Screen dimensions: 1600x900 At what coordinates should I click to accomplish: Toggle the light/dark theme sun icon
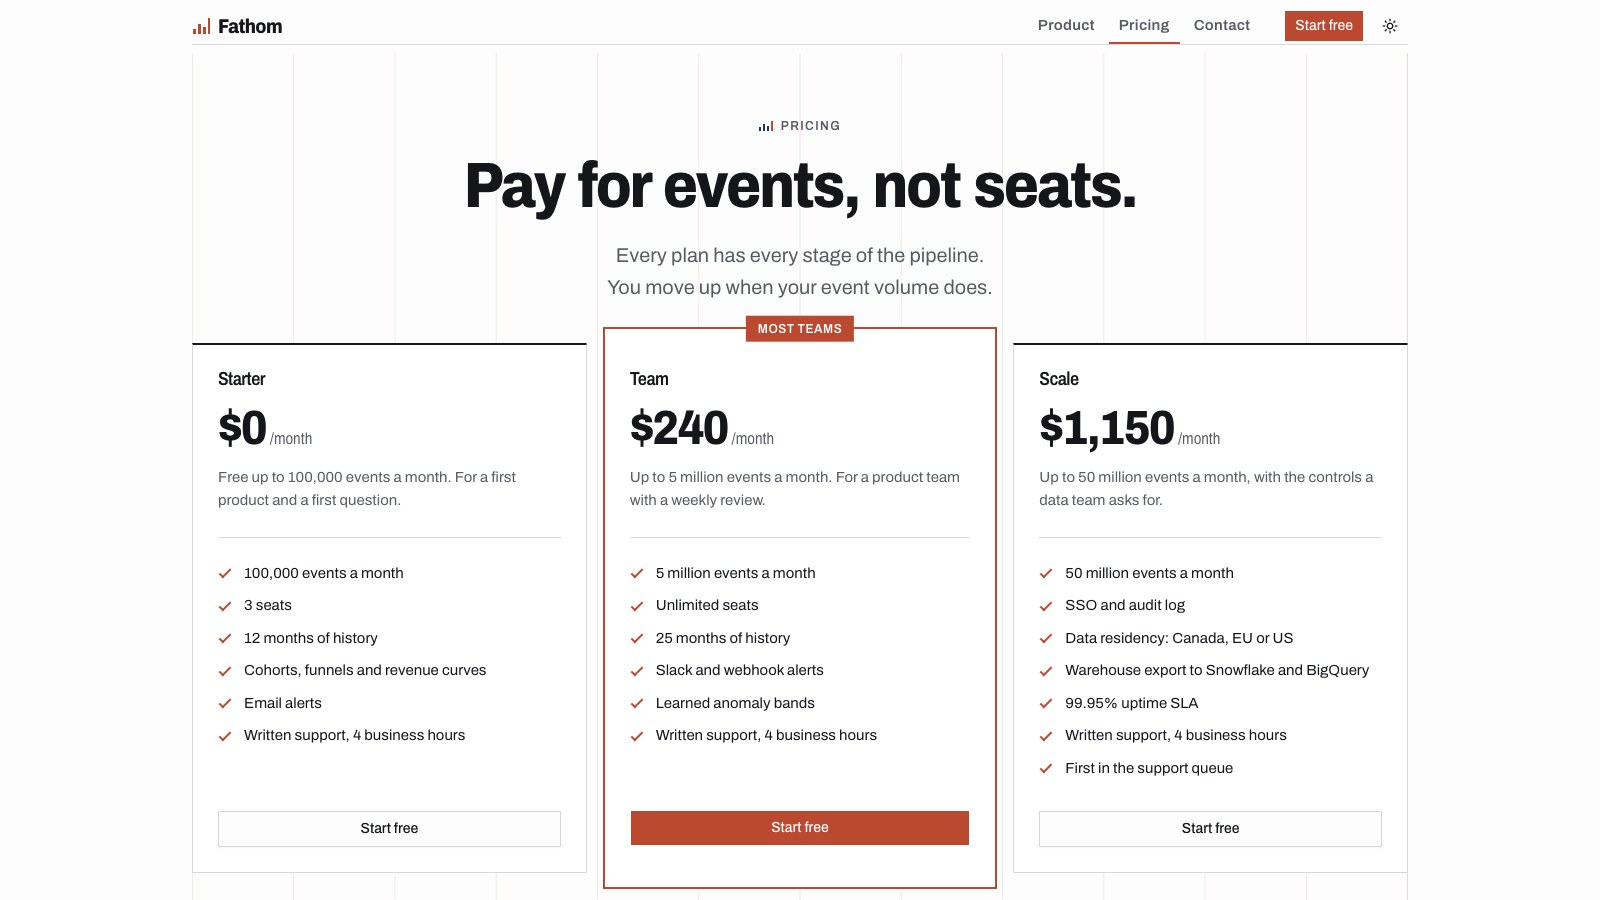click(x=1390, y=26)
